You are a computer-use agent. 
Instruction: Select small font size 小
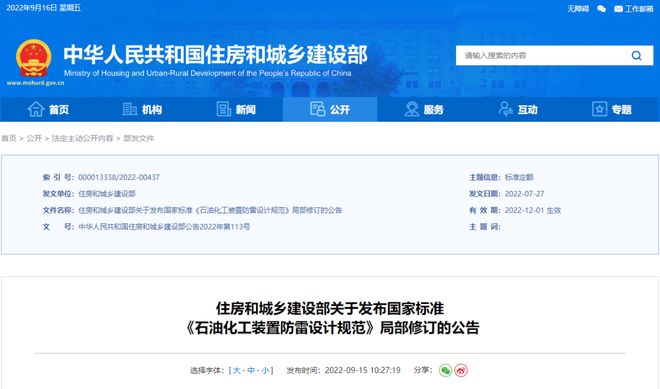coord(265,370)
